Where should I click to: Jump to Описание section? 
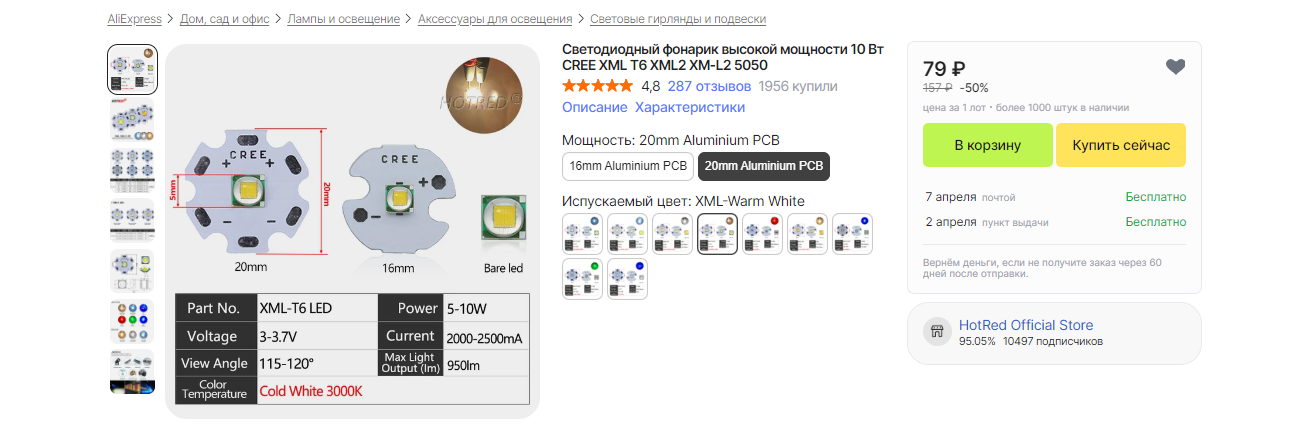point(594,107)
